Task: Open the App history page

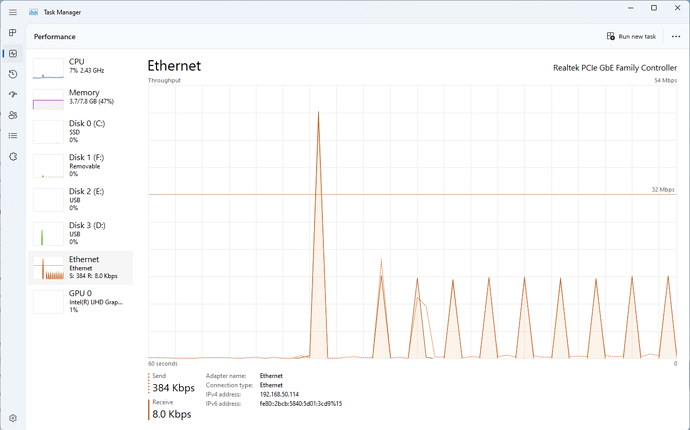Action: (12, 74)
